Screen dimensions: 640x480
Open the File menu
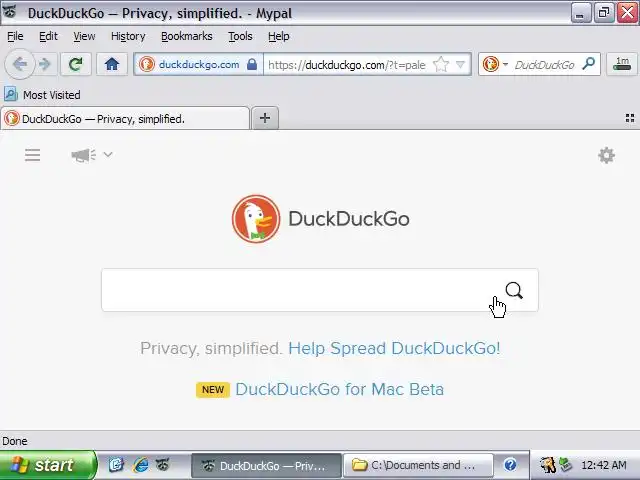tap(15, 36)
